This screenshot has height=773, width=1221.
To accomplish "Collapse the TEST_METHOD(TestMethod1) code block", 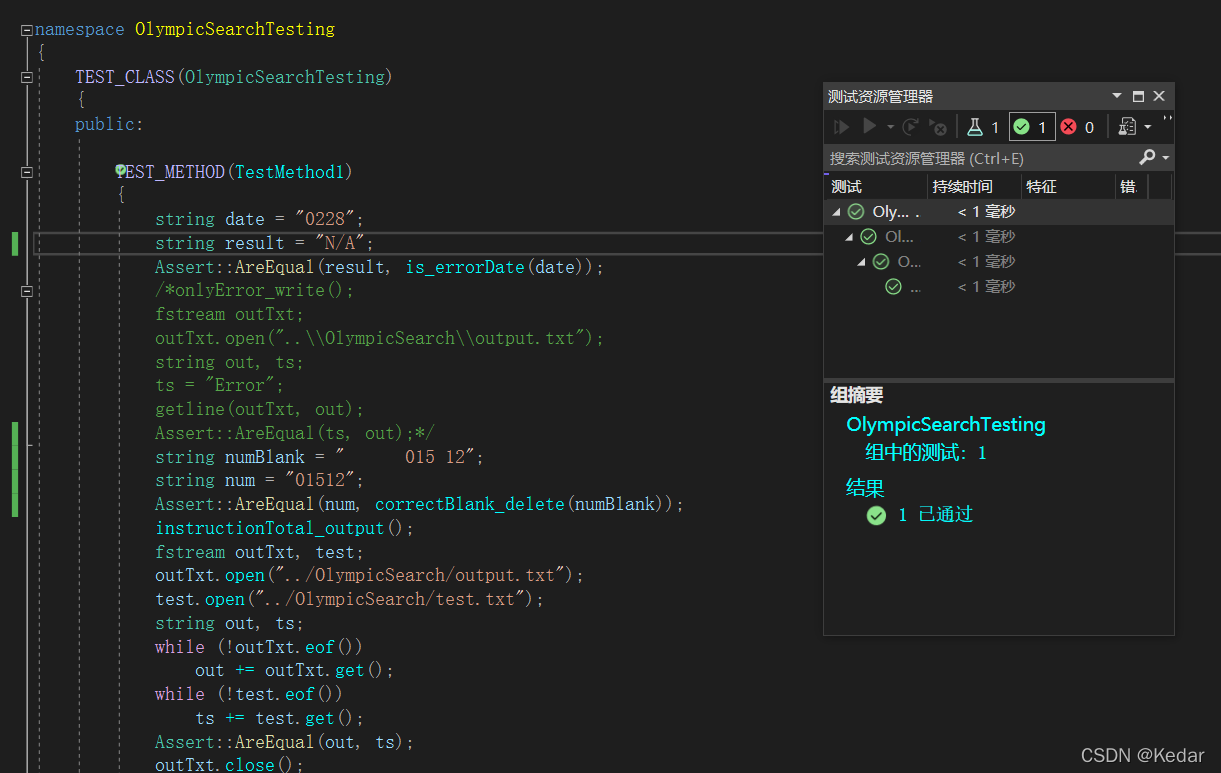I will coord(27,172).
